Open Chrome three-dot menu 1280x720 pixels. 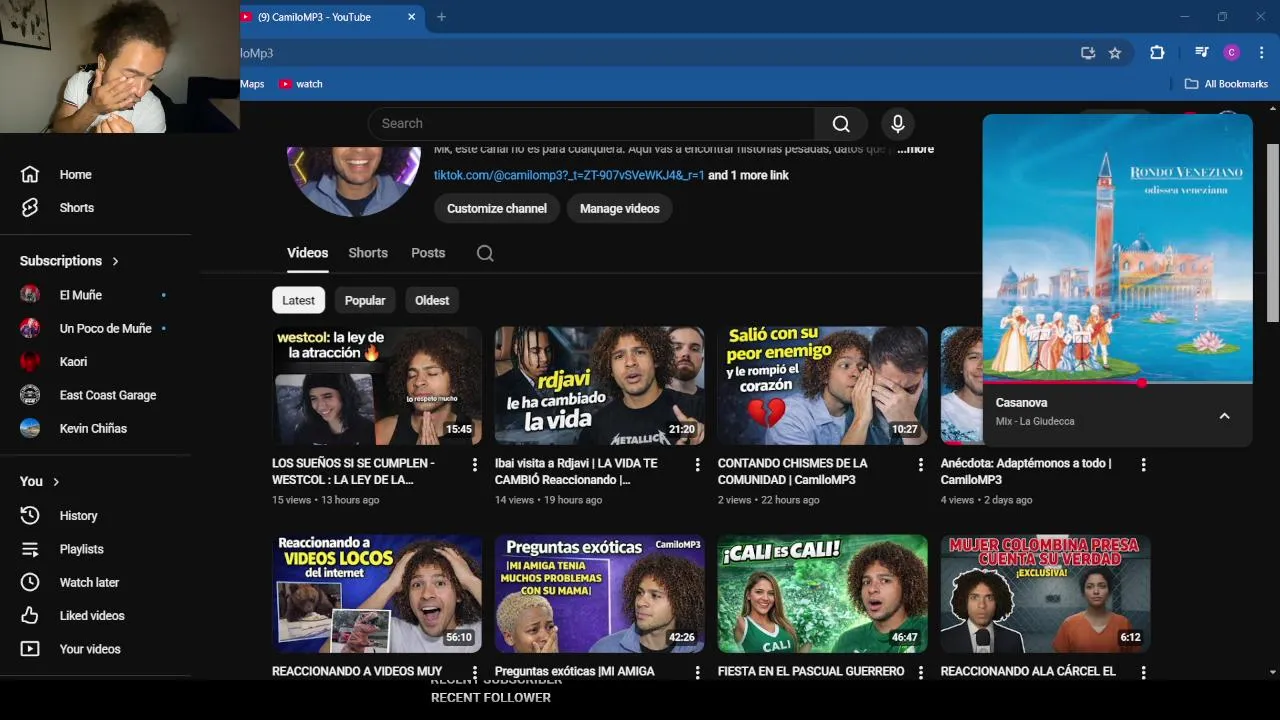coord(1262,53)
